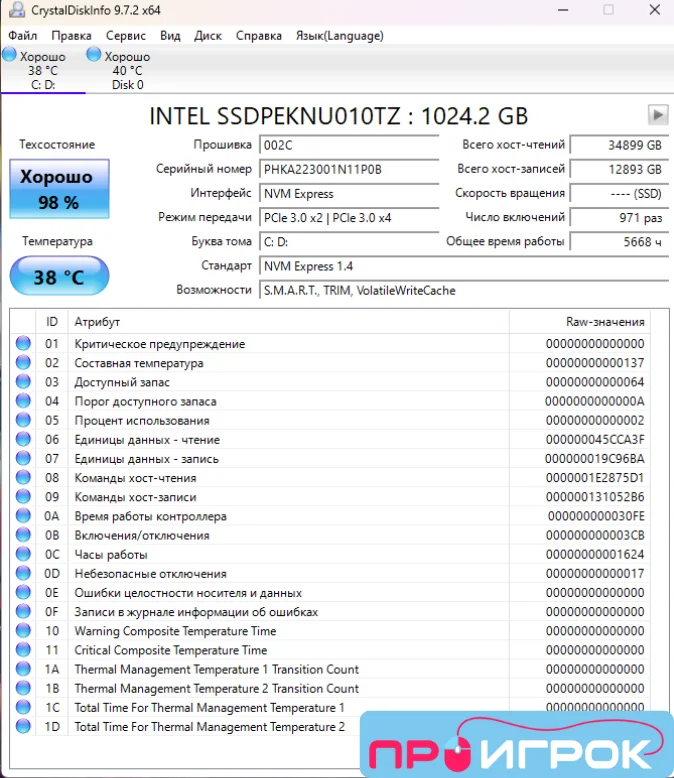Screen dimensions: 674x778
Task: Click the status orb for Critical Composite Temperature Time
Action: 23,650
